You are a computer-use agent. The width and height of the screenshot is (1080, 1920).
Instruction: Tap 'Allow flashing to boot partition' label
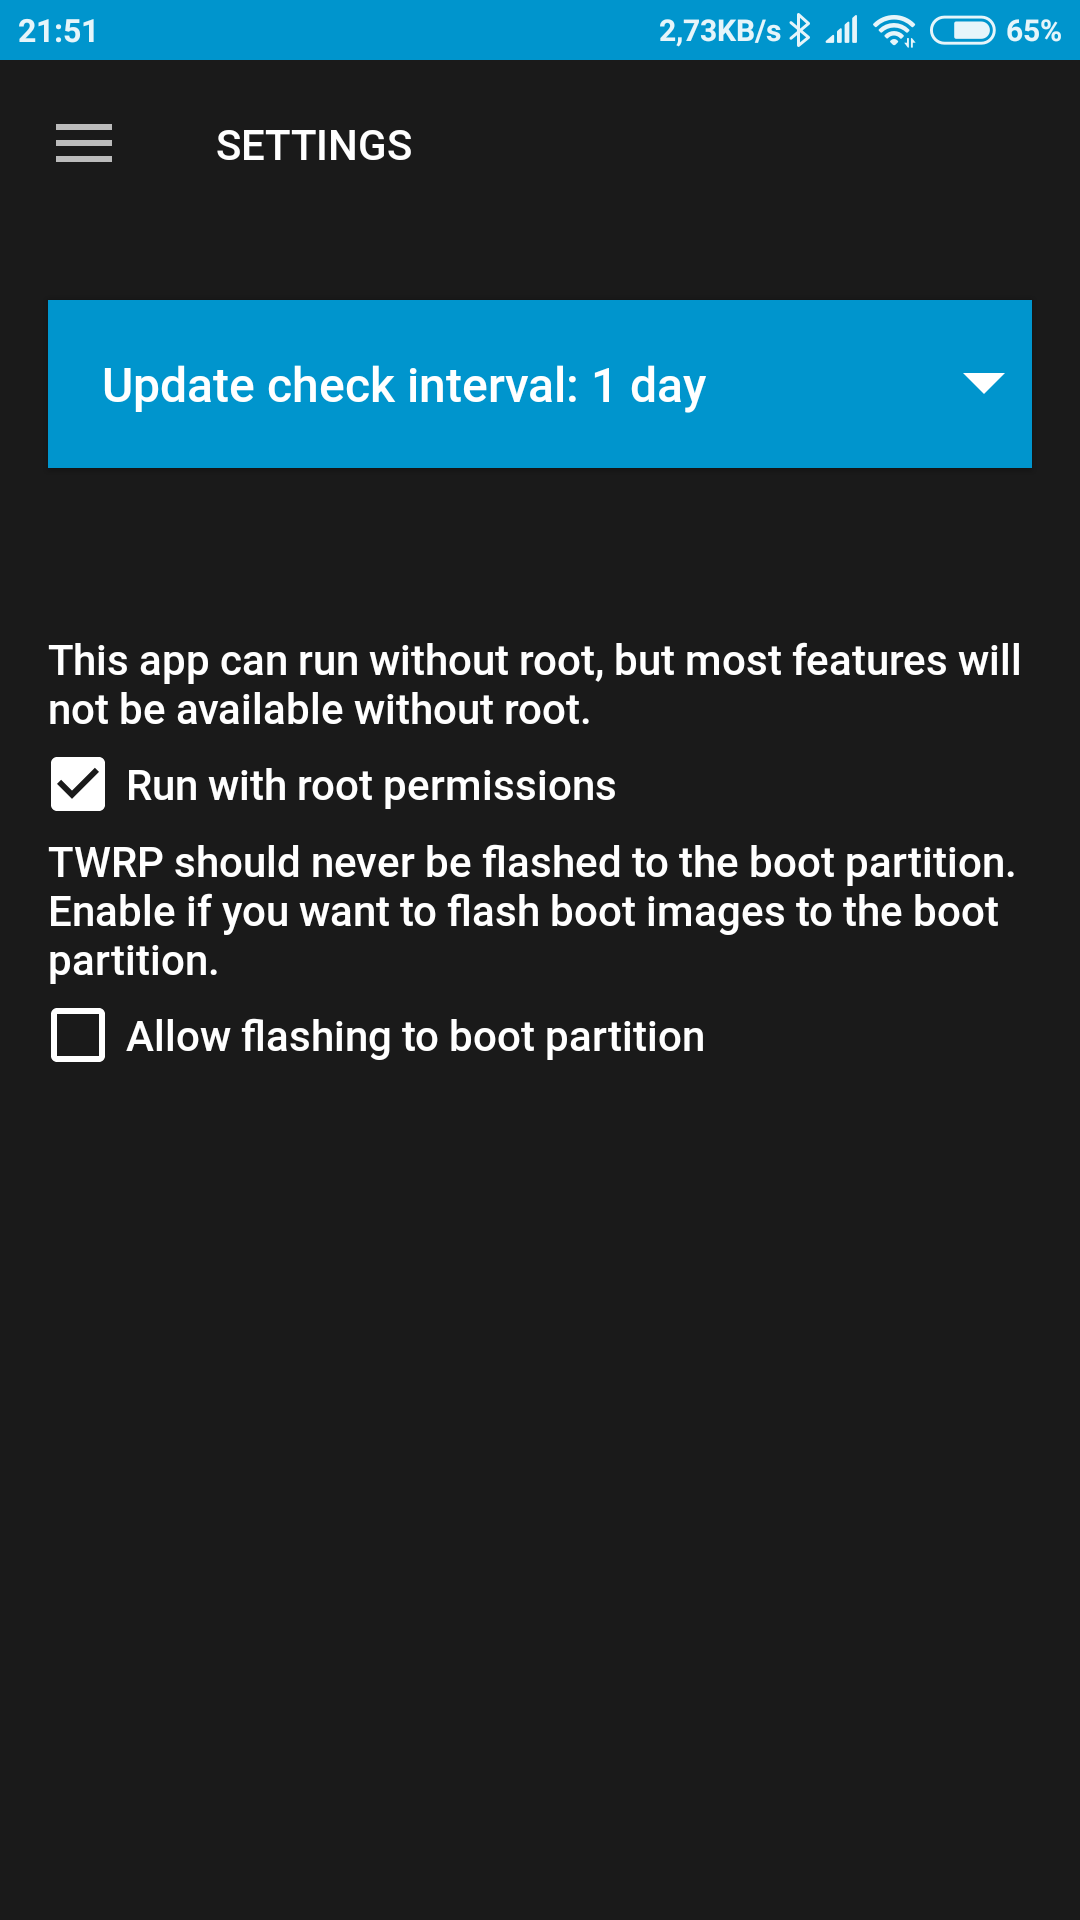(x=416, y=1037)
